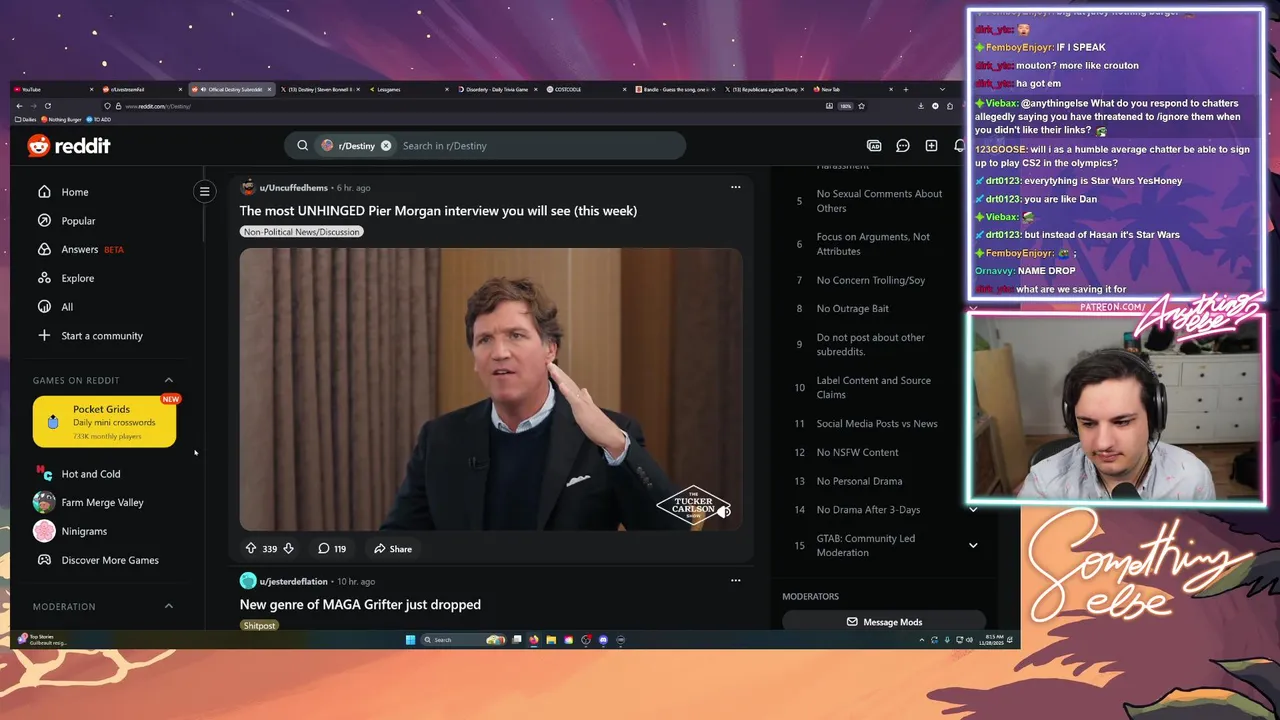Close the Official Destiny Subreddit tab

click(x=269, y=90)
